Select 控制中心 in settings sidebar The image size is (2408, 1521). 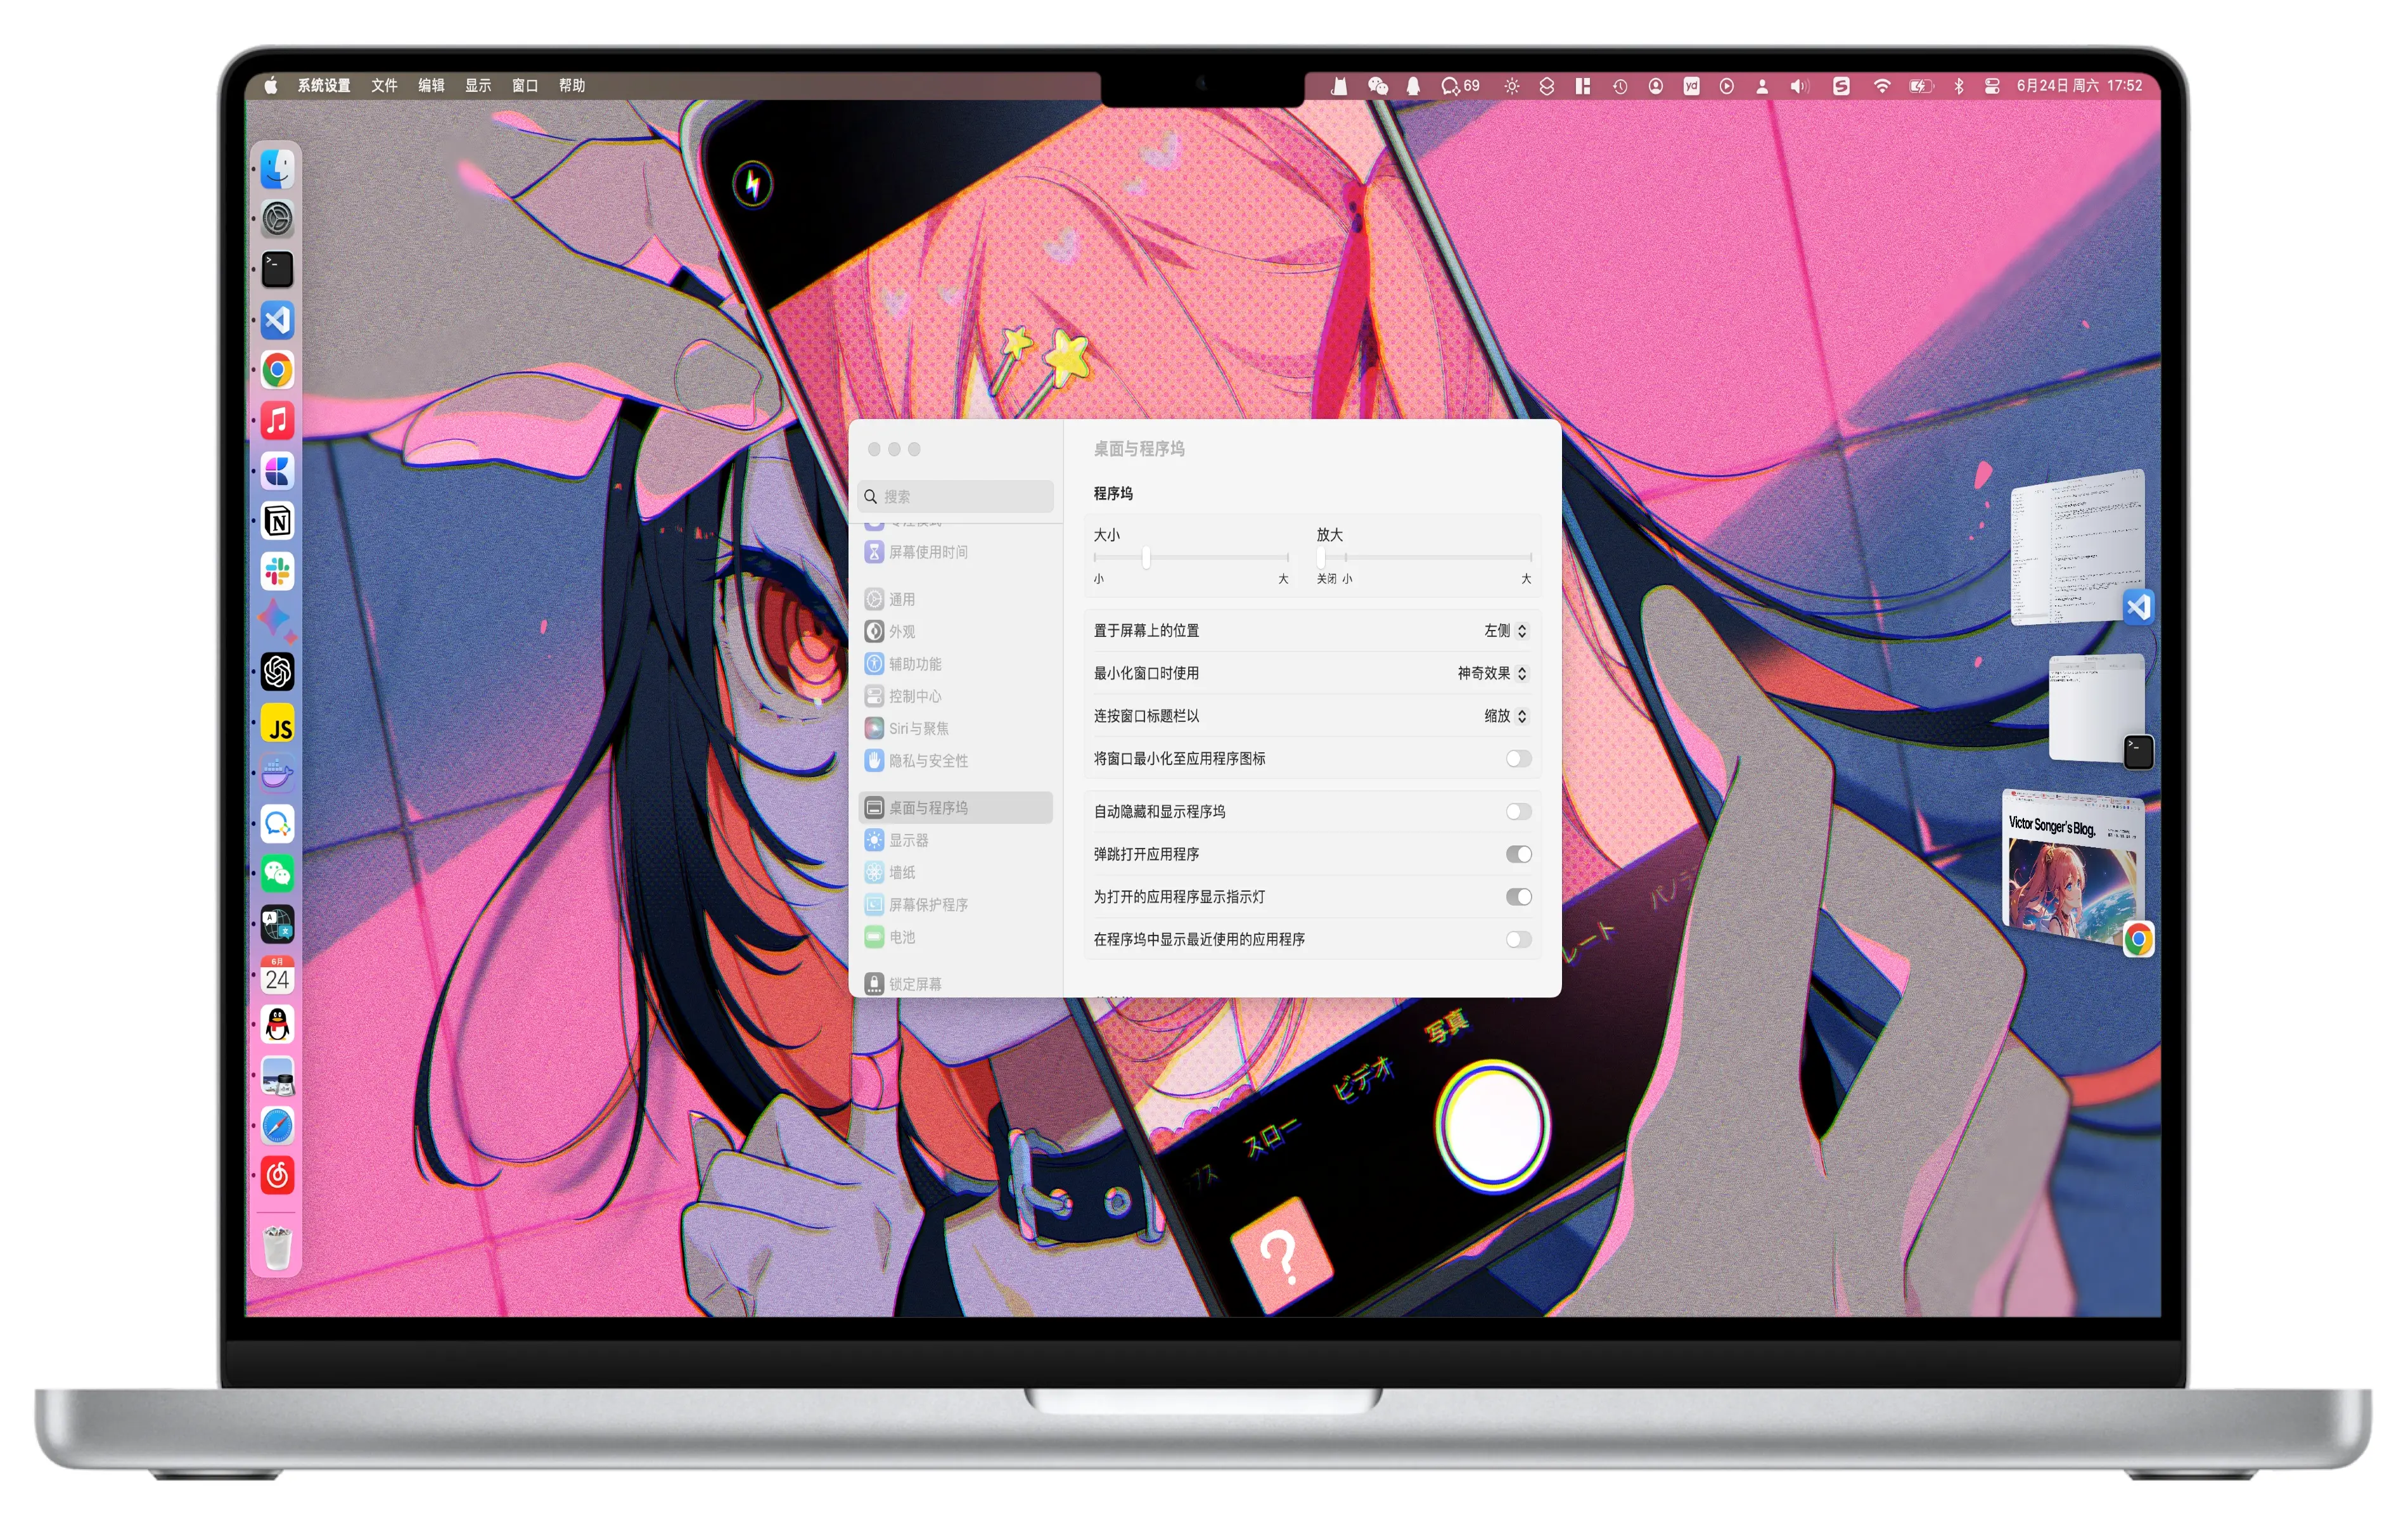956,697
